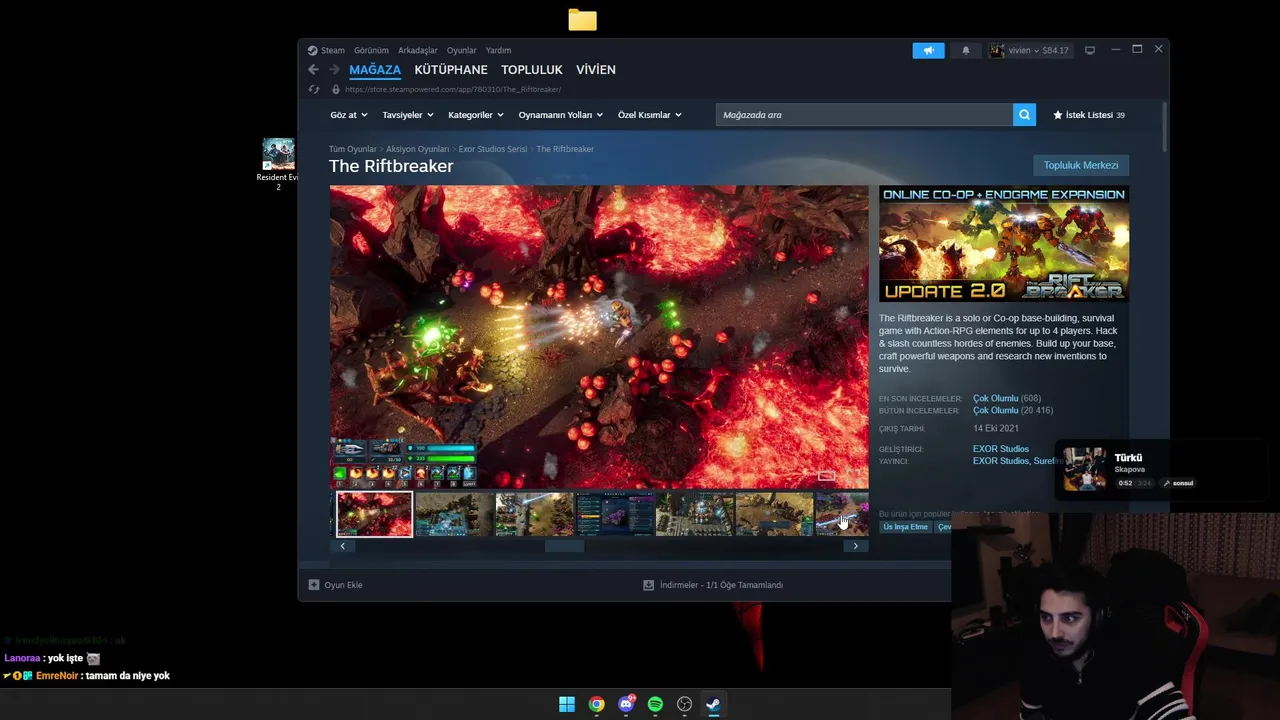Expand the Özel Kısımlar dropdown
Viewport: 1280px width, 720px height.
coord(649,115)
